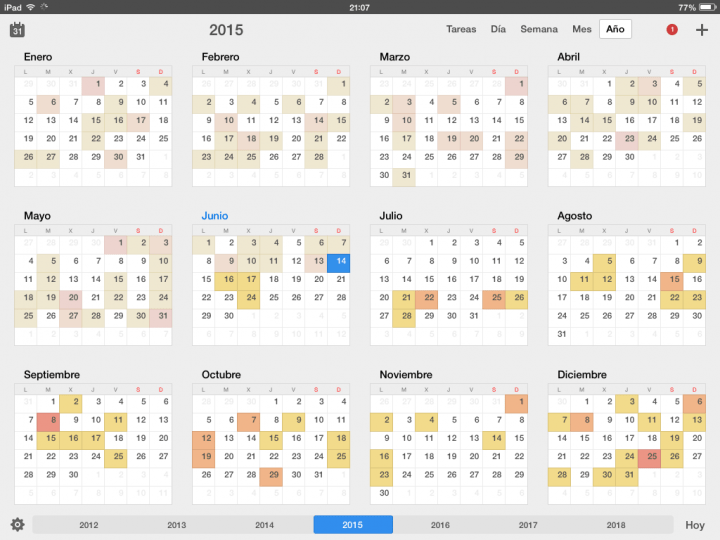
Task: Select November 1 orange-shaded day
Action: tap(517, 404)
